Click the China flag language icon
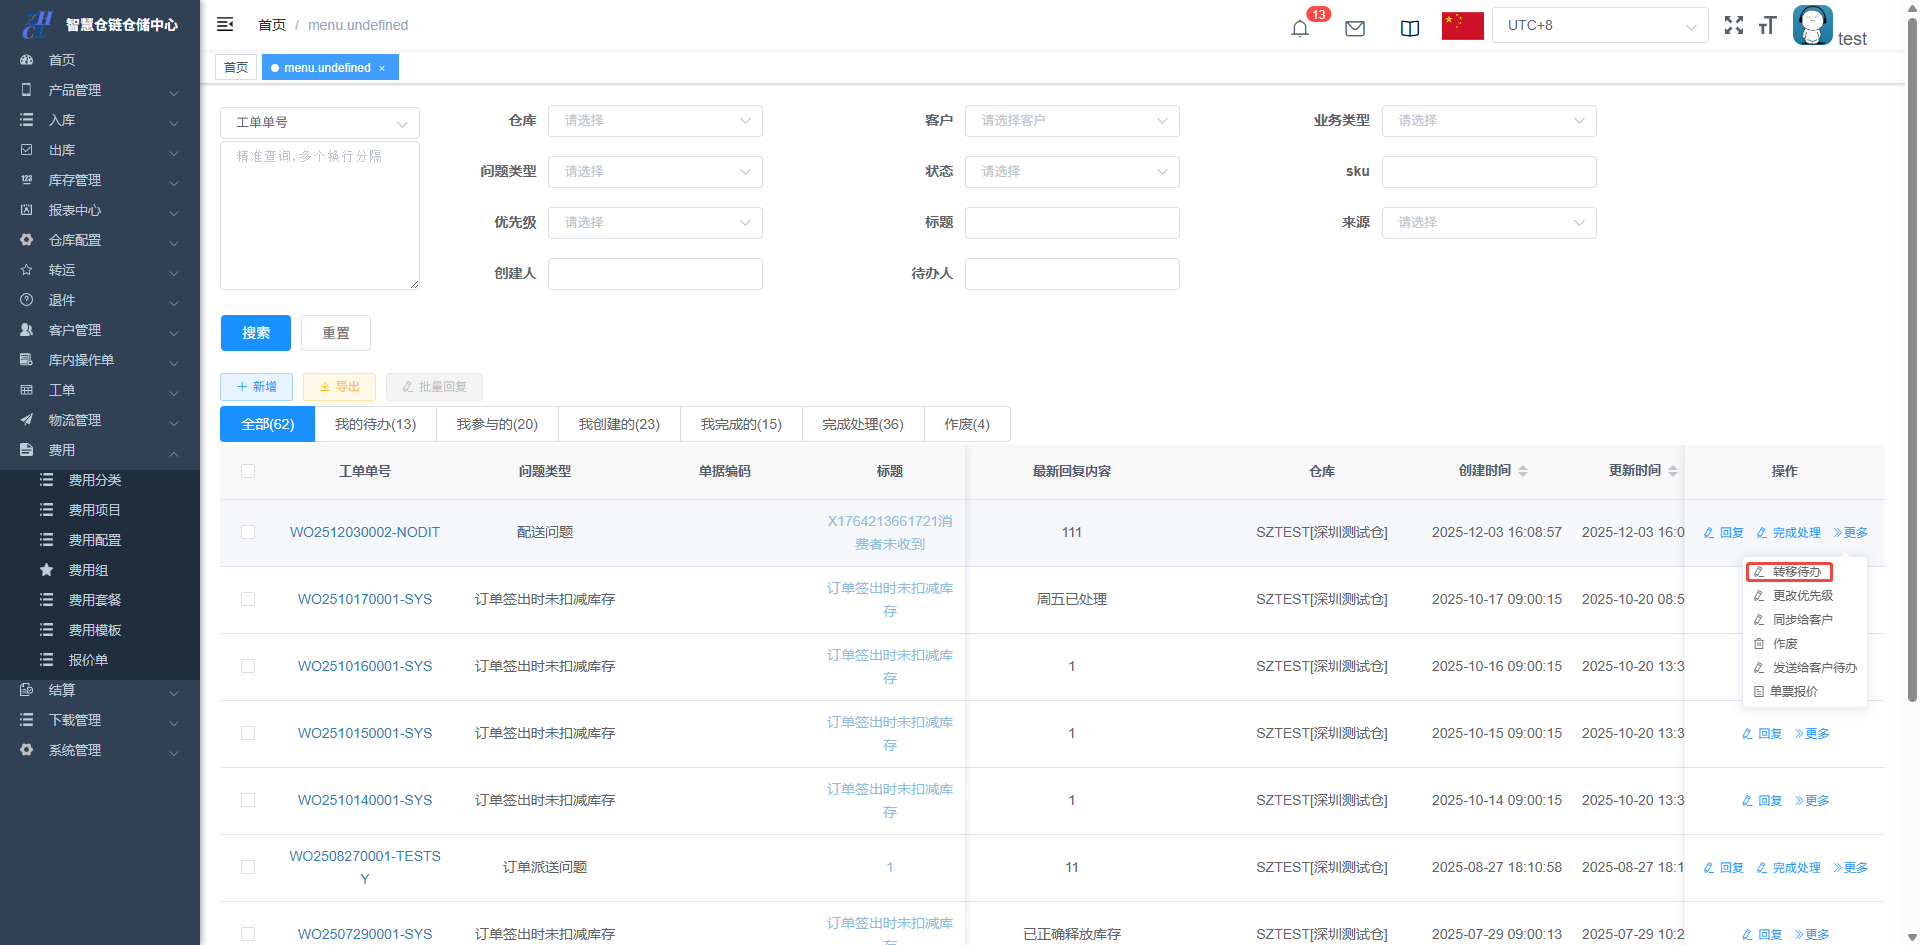Viewport: 1920px width, 945px height. [x=1462, y=26]
